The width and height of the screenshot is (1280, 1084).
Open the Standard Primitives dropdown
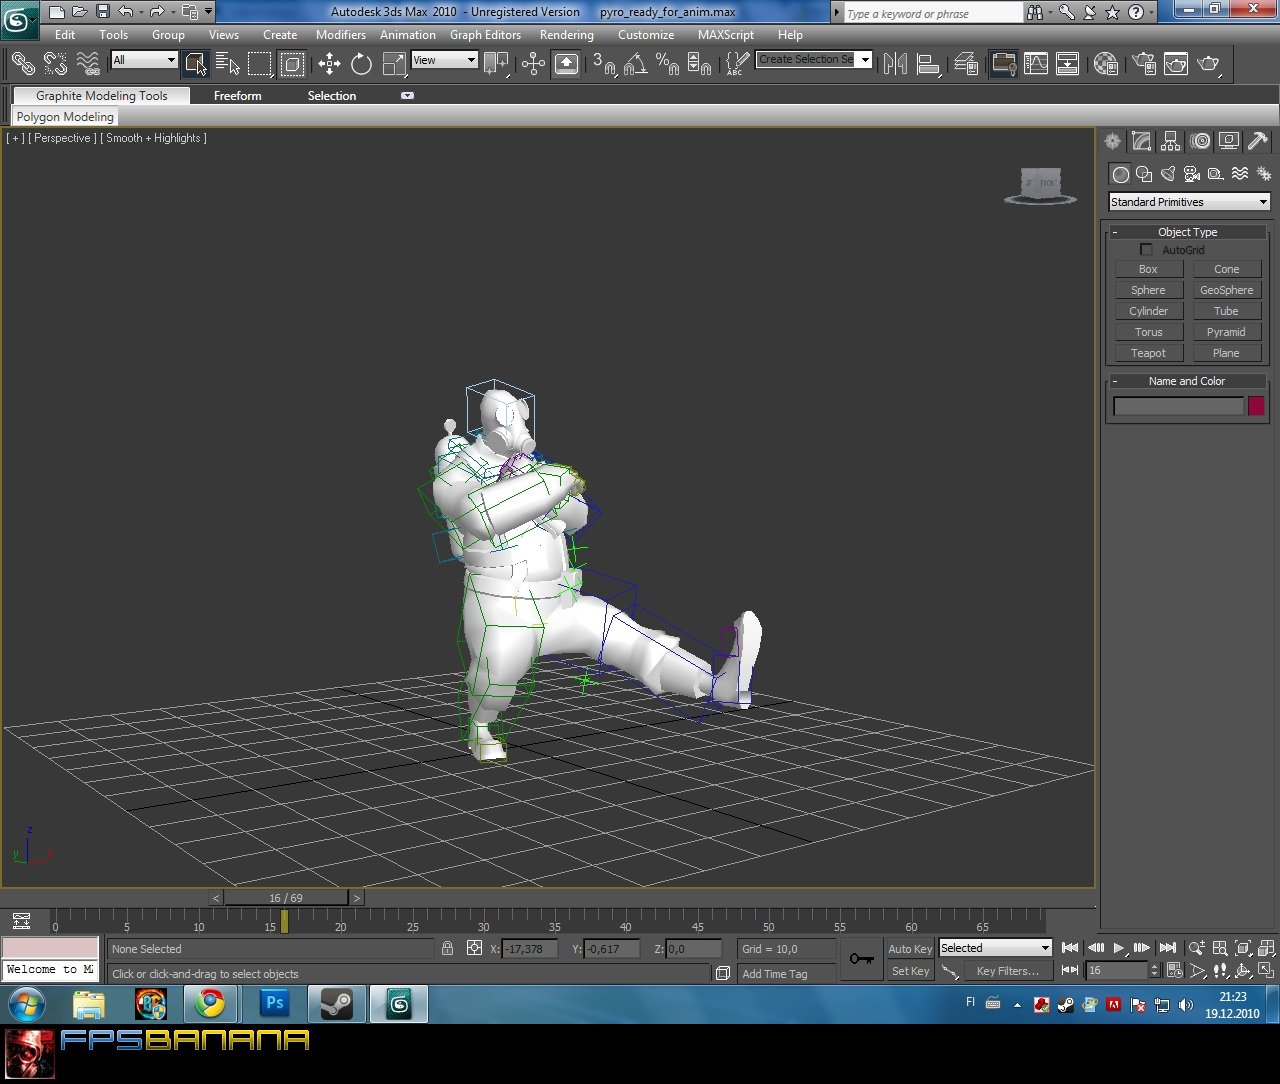tap(1187, 201)
